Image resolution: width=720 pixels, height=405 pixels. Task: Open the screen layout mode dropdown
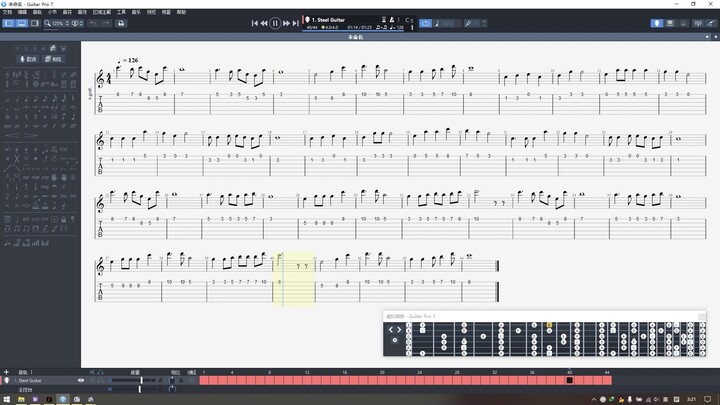(77, 23)
